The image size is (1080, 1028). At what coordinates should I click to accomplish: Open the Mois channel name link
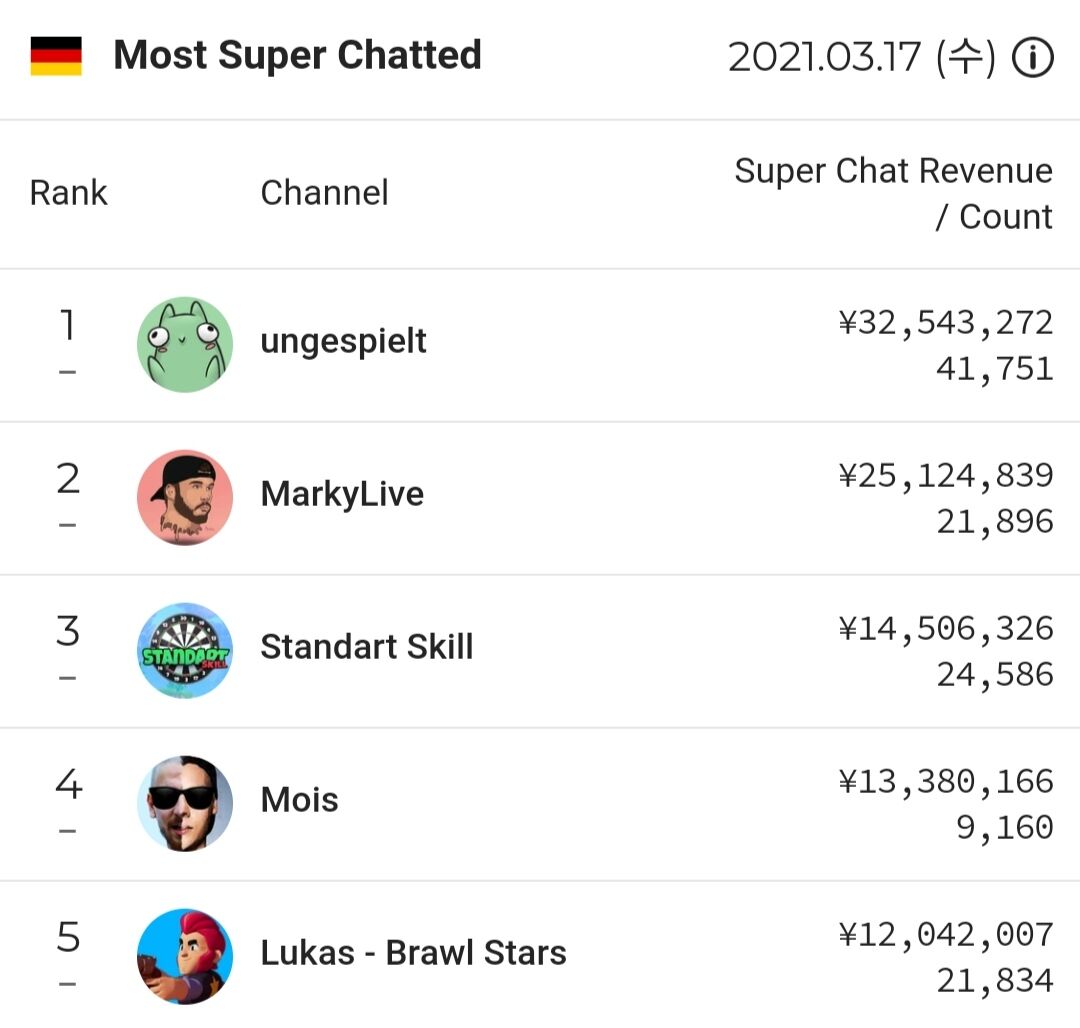coord(299,799)
